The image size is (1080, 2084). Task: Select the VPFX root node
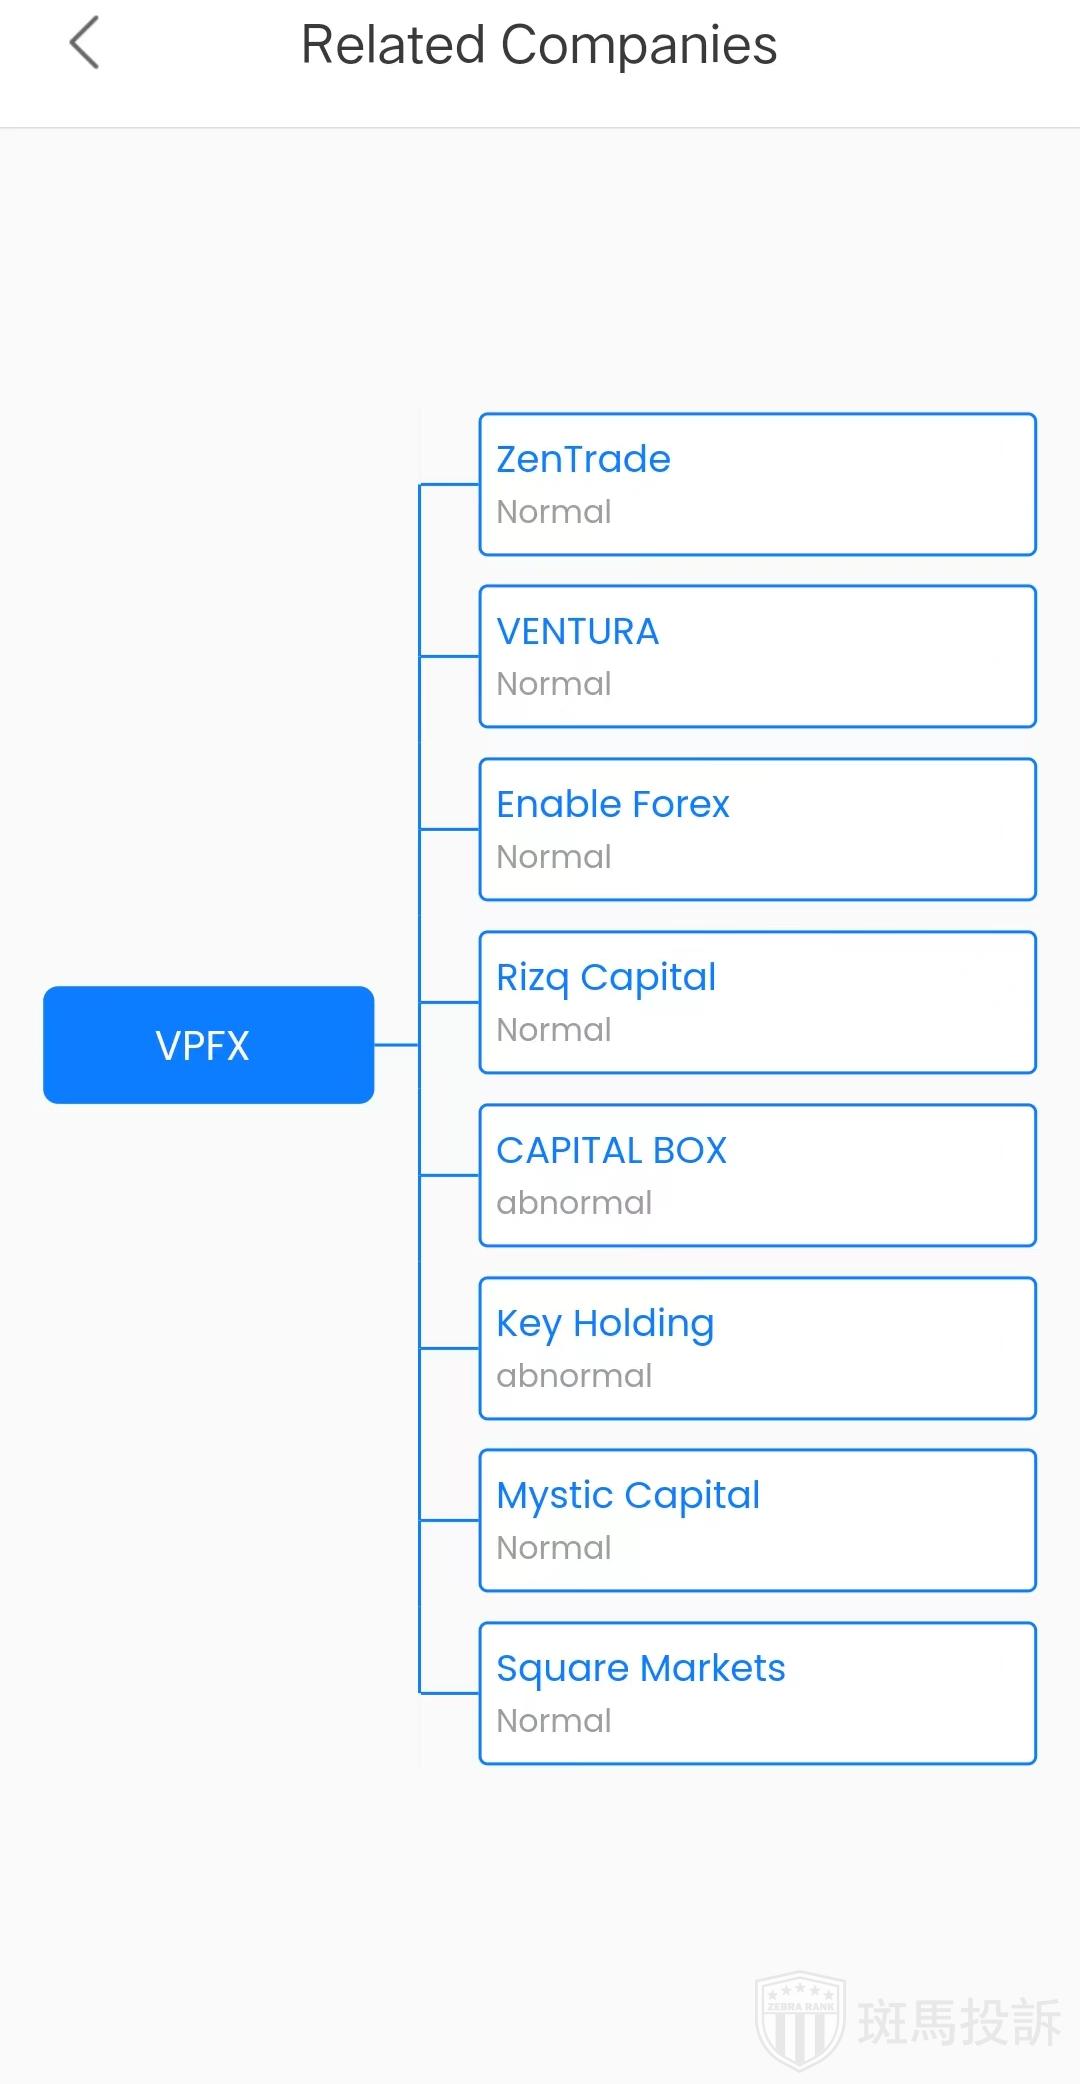[x=208, y=1045]
